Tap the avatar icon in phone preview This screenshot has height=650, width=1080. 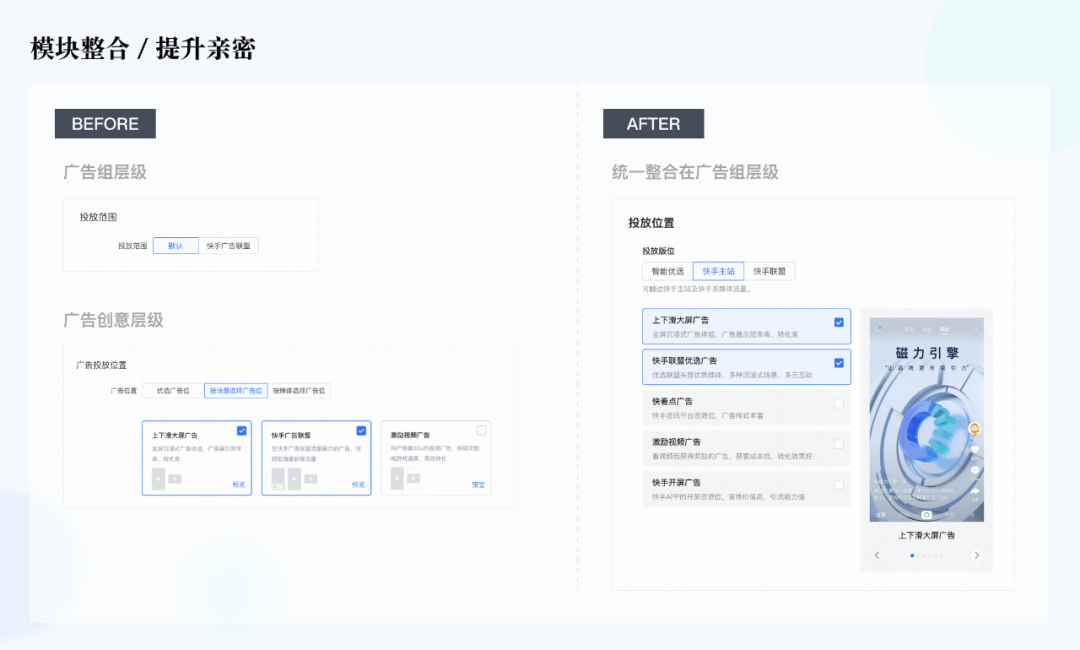975,429
